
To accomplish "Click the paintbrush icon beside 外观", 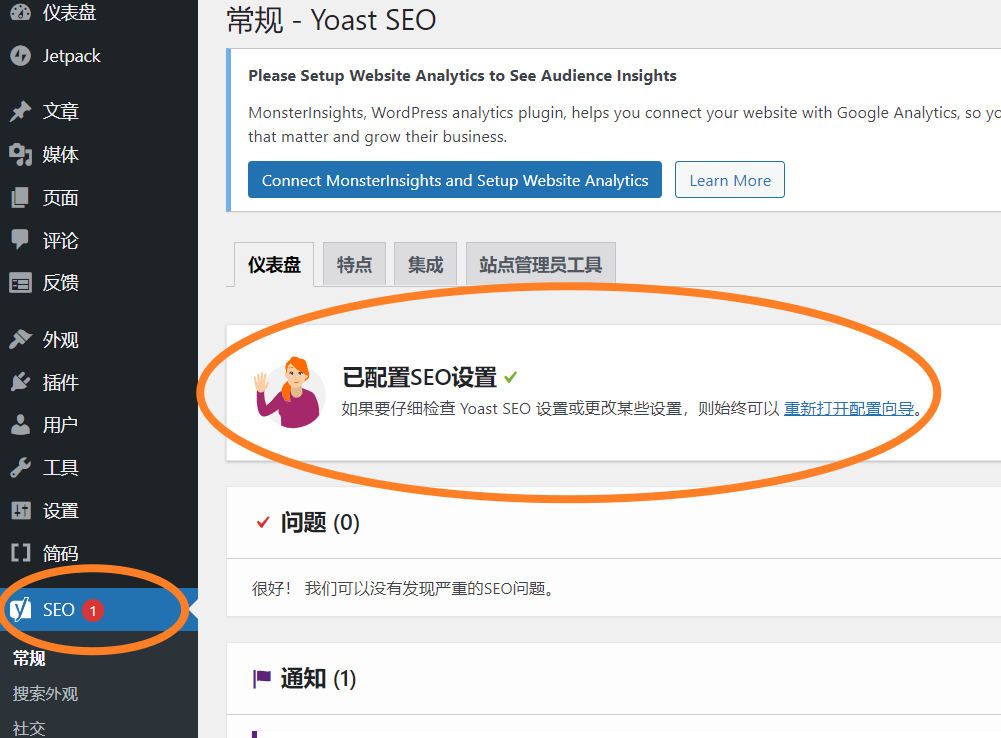I will click(x=20, y=340).
